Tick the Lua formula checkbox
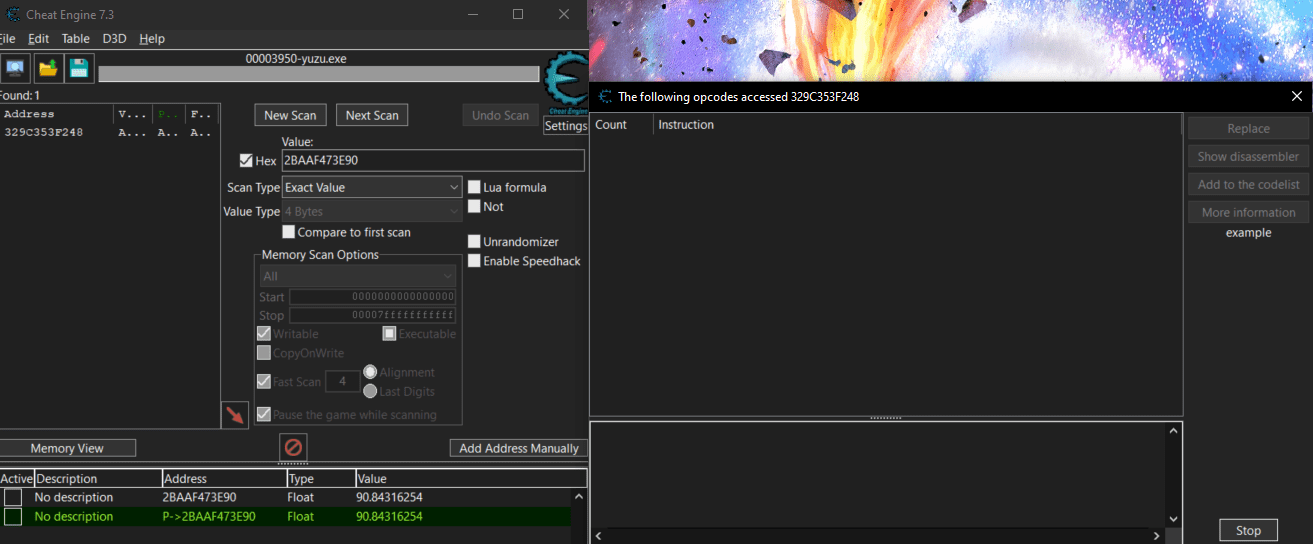Viewport: 1313px width, 544px height. 475,187
